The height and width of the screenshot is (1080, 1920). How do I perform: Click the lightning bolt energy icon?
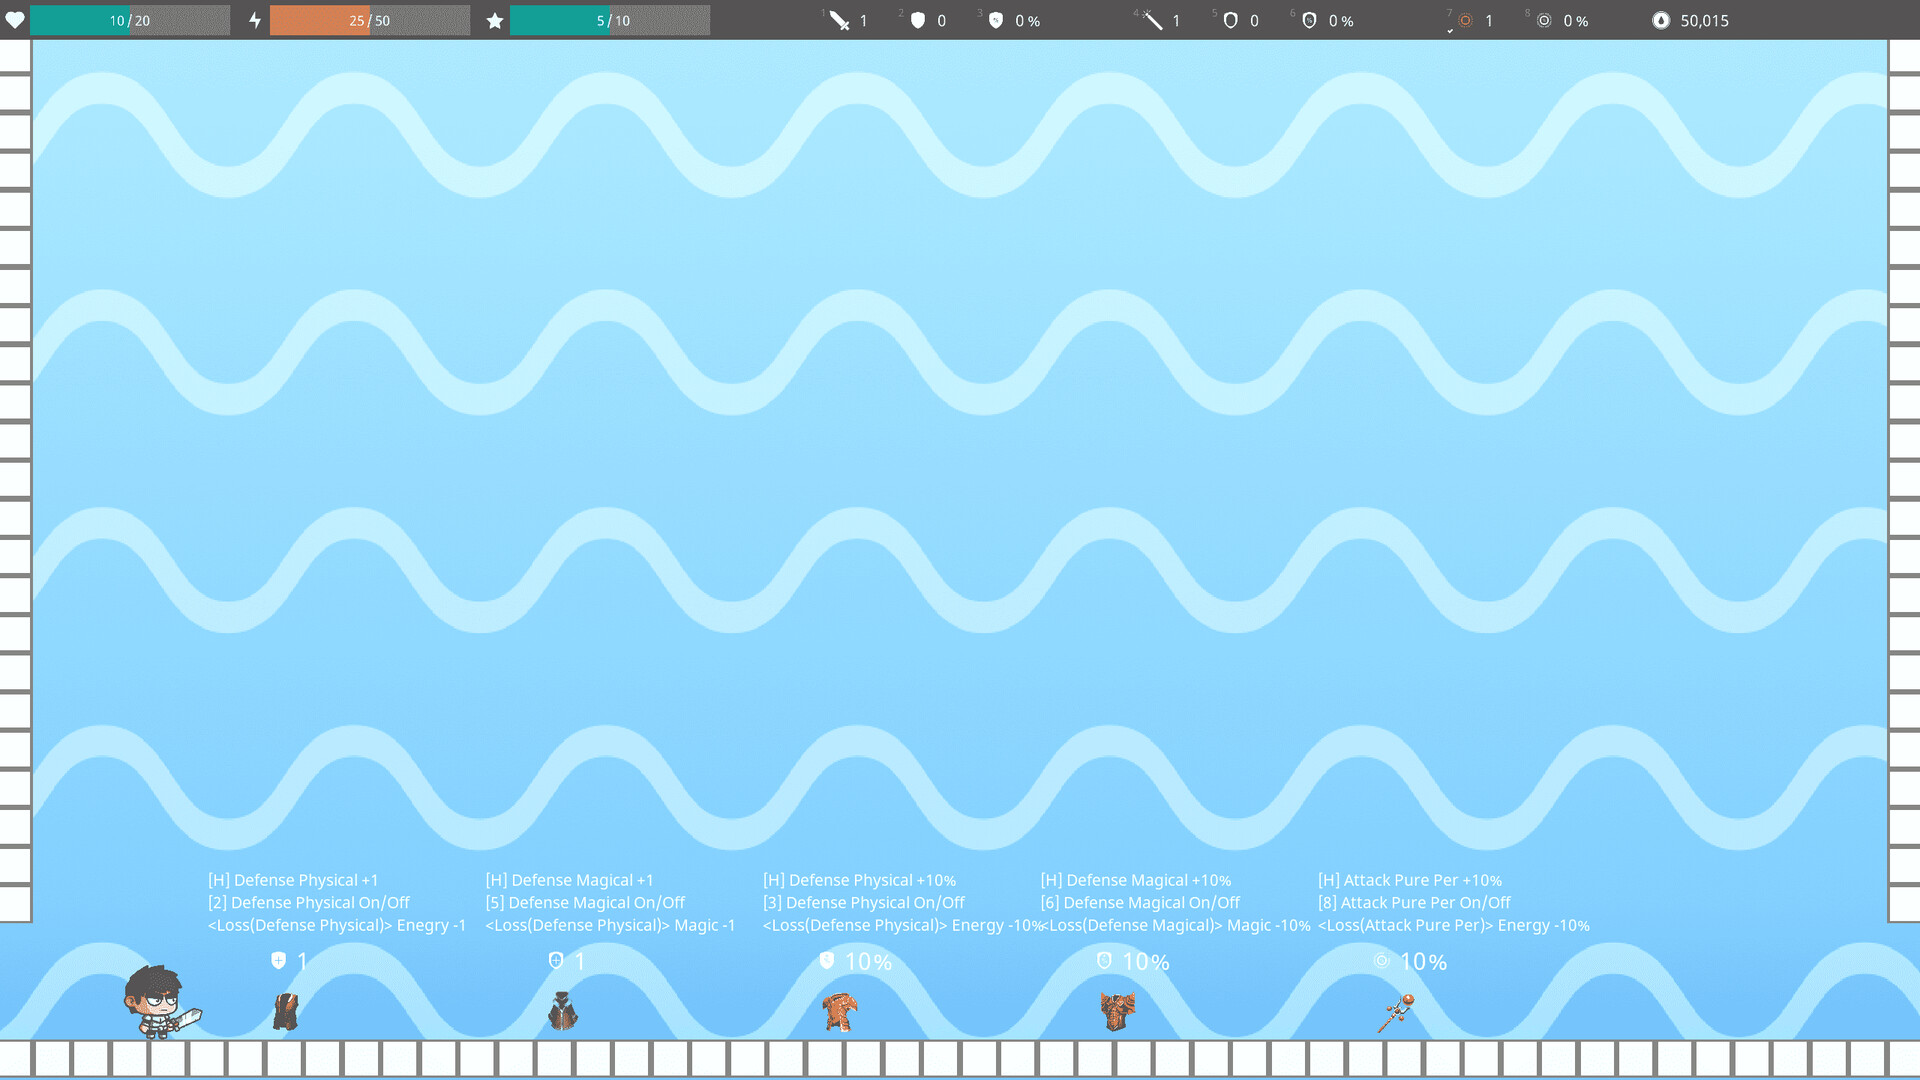[255, 20]
